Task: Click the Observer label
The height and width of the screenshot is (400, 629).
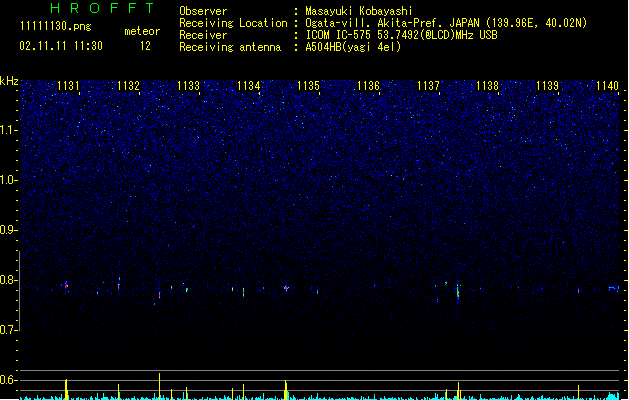Action: (x=203, y=11)
